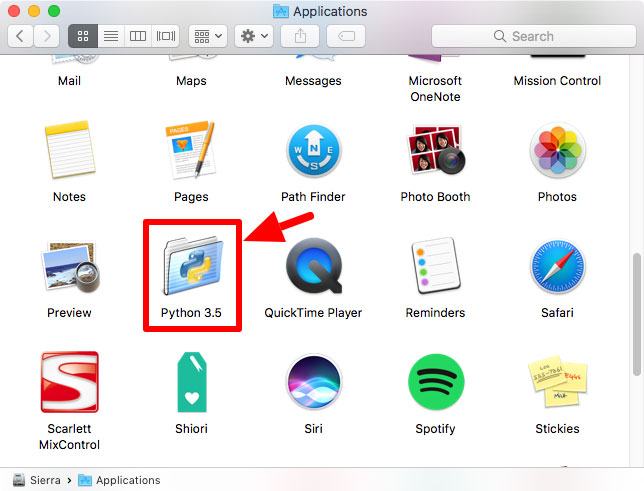Select the Stickies notes icon
The width and height of the screenshot is (644, 491).
click(557, 382)
